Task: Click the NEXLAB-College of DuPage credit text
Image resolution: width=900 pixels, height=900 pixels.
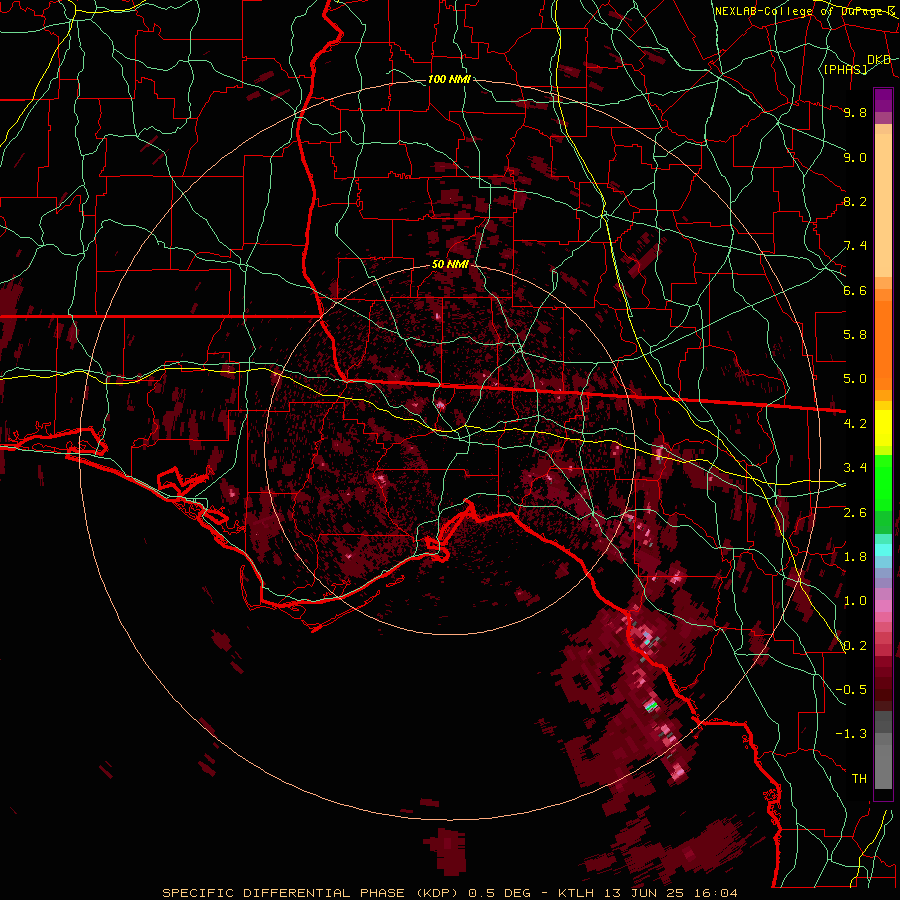Action: coord(804,11)
